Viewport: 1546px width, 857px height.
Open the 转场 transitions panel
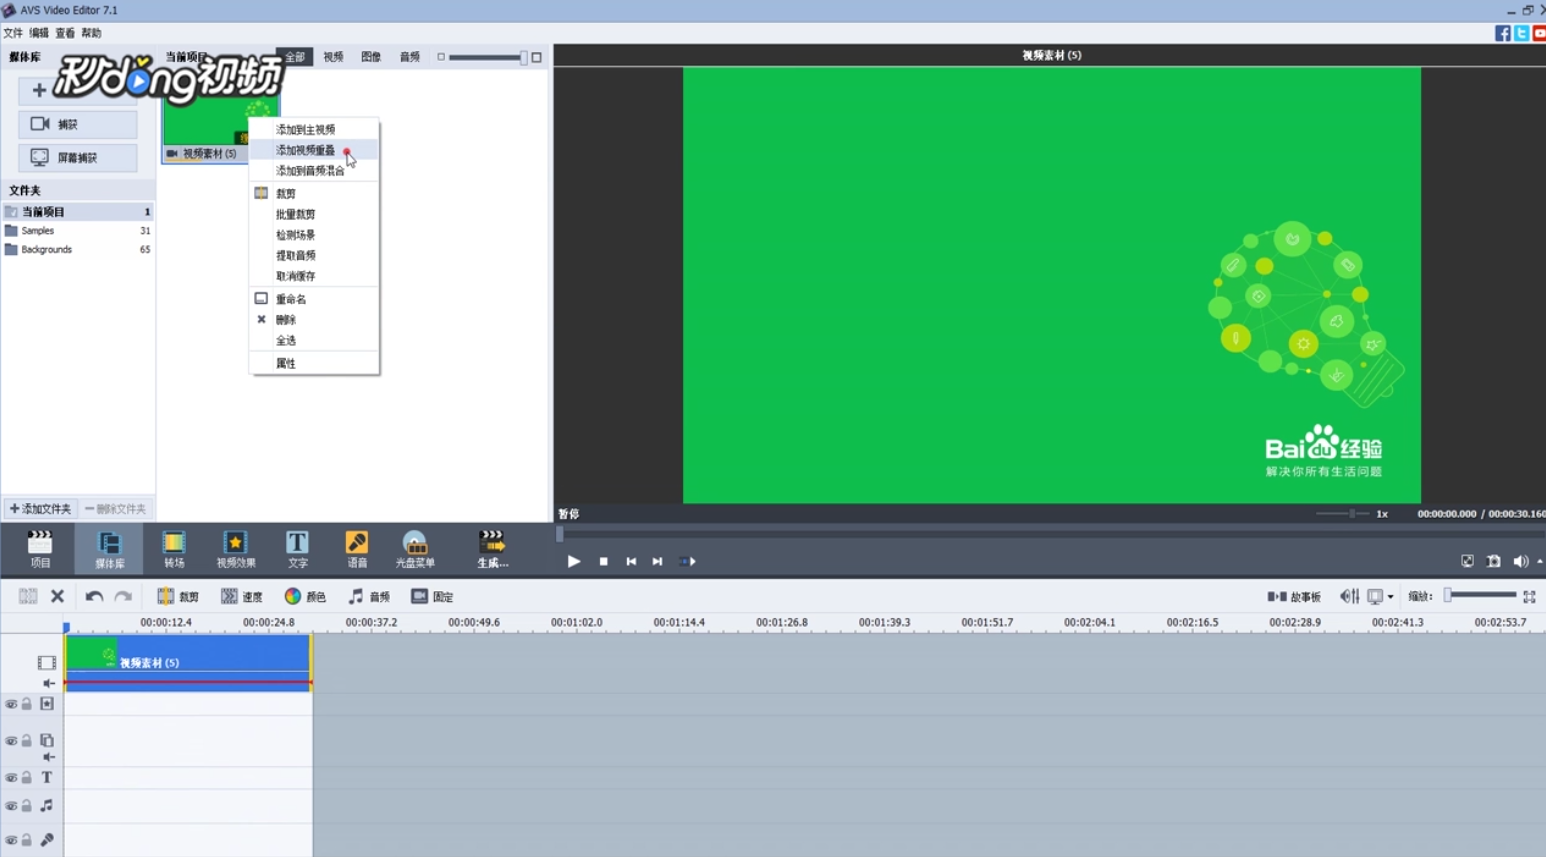coord(174,549)
